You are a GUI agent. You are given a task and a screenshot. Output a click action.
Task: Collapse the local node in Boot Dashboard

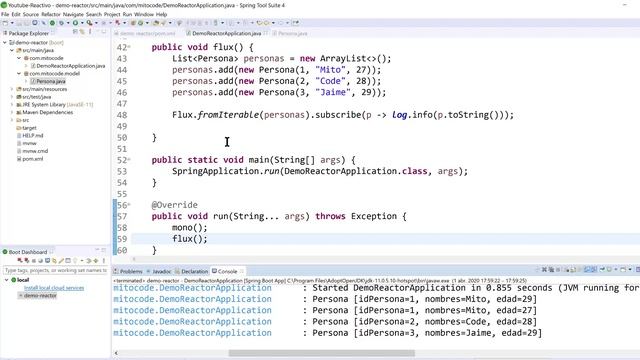click(x=7, y=280)
